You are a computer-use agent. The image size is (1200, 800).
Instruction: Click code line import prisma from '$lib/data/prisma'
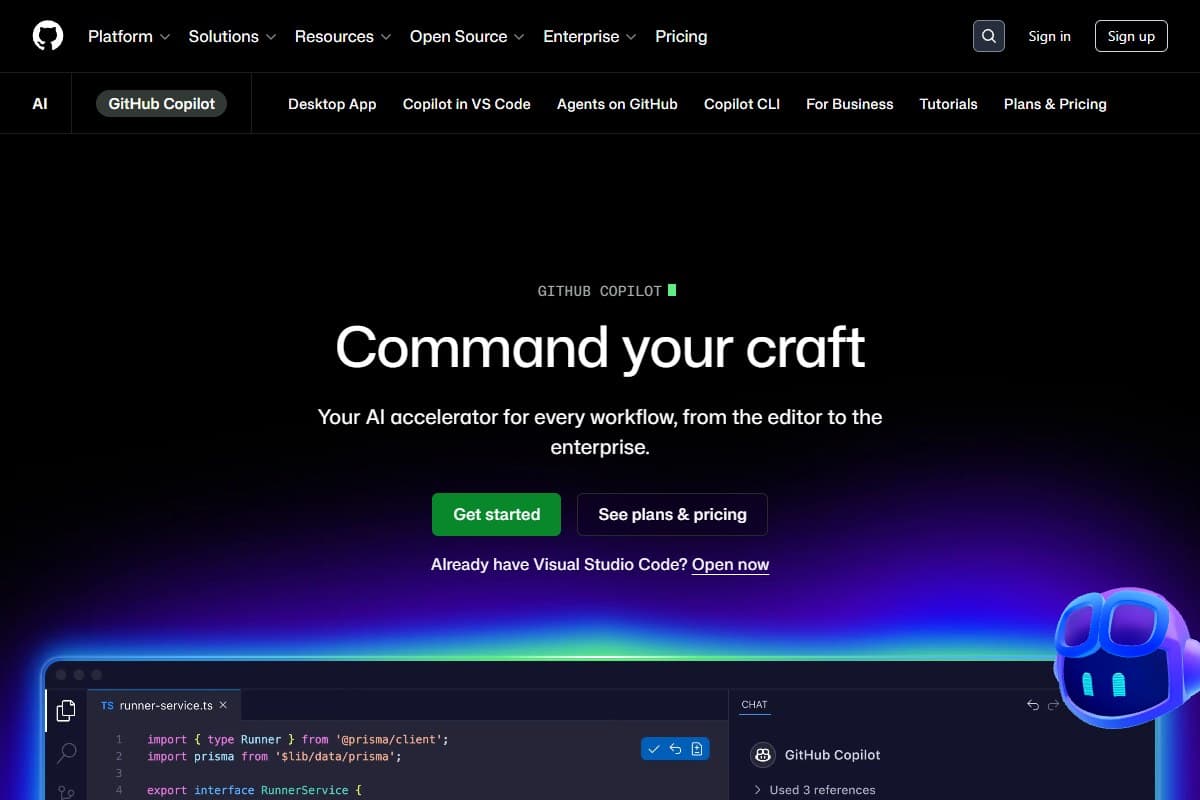[274, 757]
